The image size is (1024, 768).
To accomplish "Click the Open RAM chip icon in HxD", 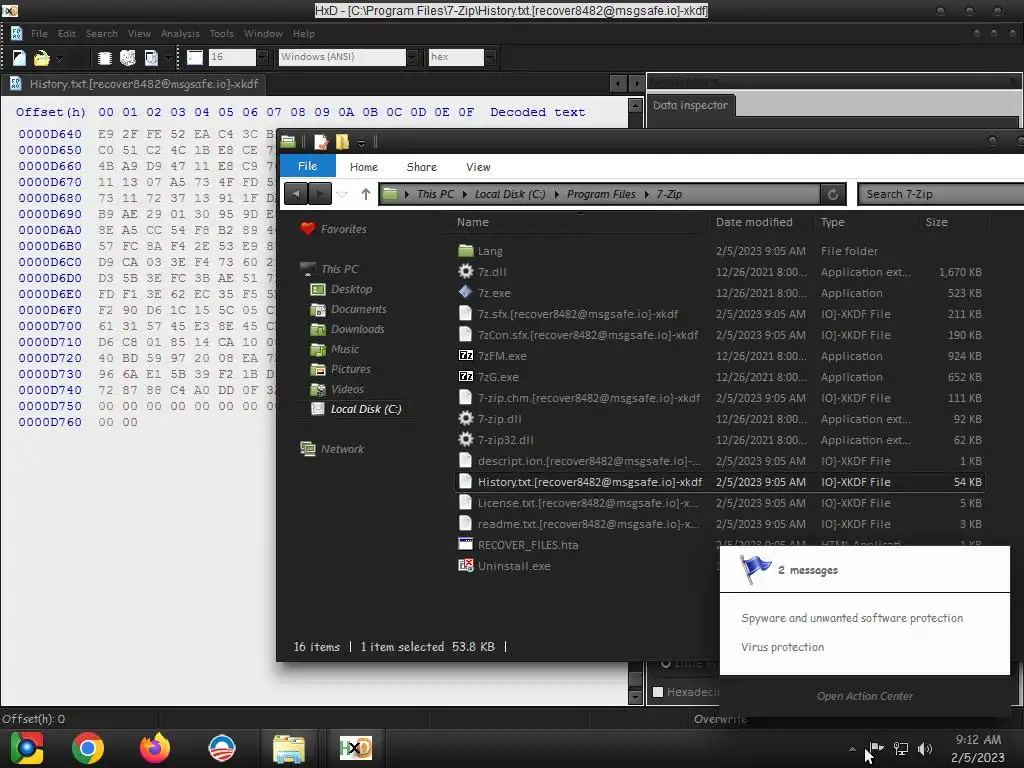I will 104,58.
